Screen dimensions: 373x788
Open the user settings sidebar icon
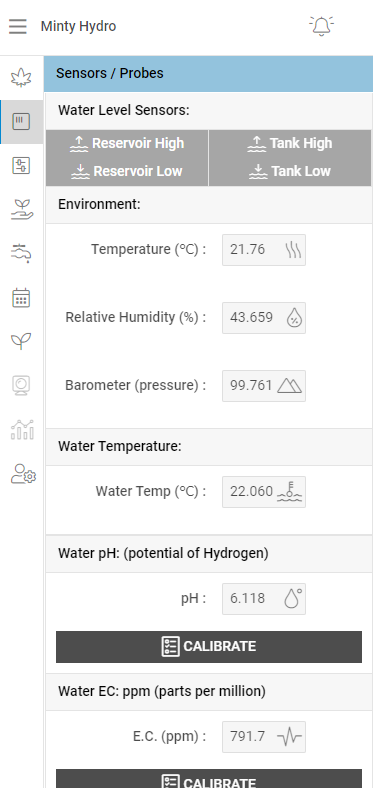23,474
